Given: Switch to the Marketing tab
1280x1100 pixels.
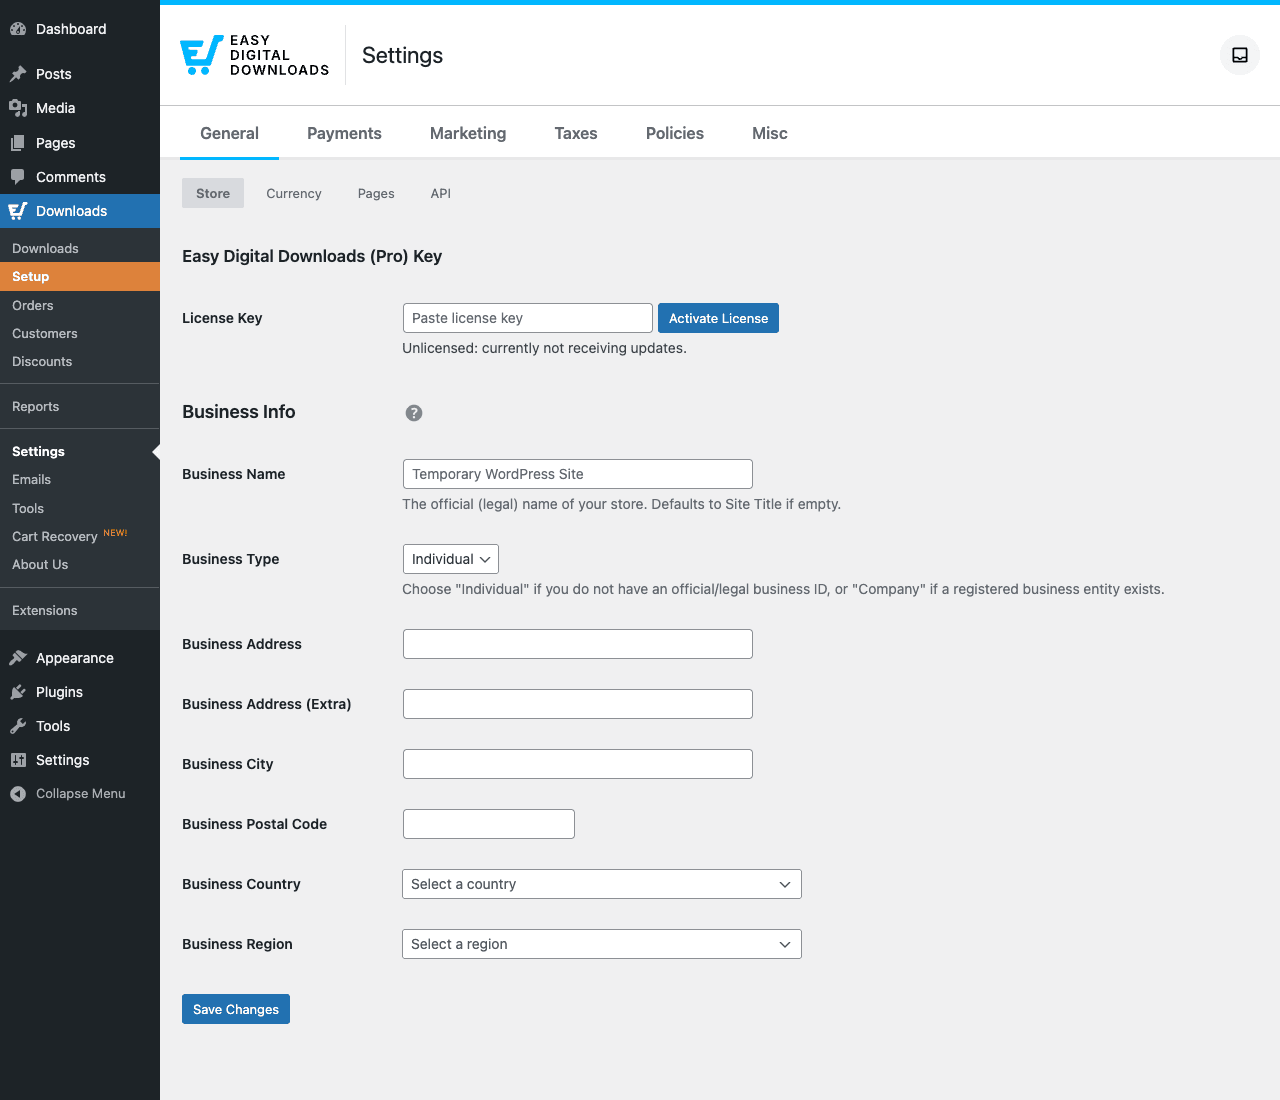Looking at the screenshot, I should [x=468, y=133].
